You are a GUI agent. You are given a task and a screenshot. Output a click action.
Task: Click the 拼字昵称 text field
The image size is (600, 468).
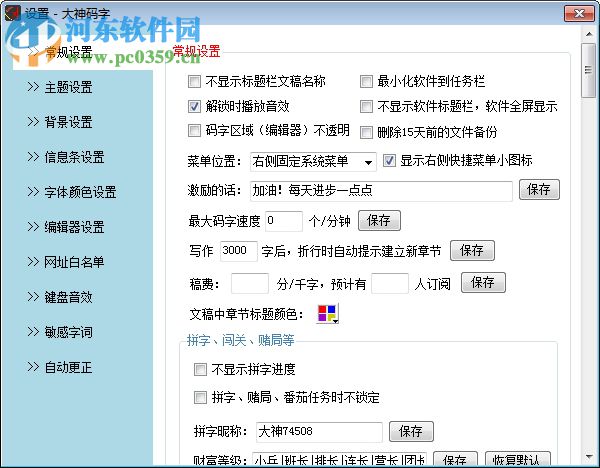319,432
